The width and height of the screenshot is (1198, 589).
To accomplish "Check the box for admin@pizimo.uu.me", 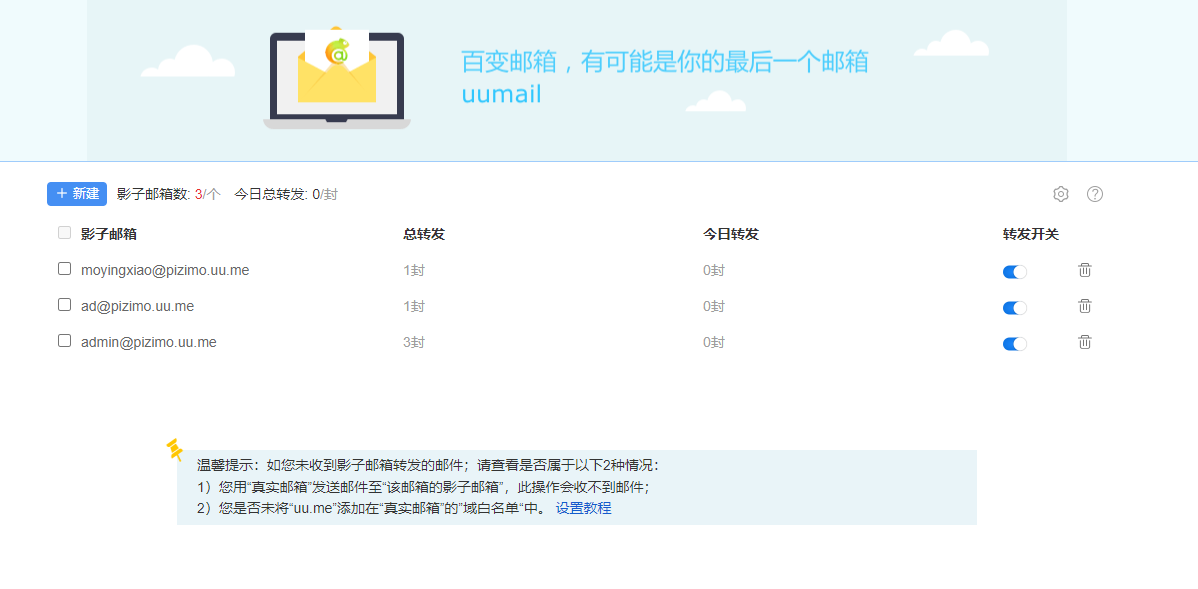I will pos(64,341).
